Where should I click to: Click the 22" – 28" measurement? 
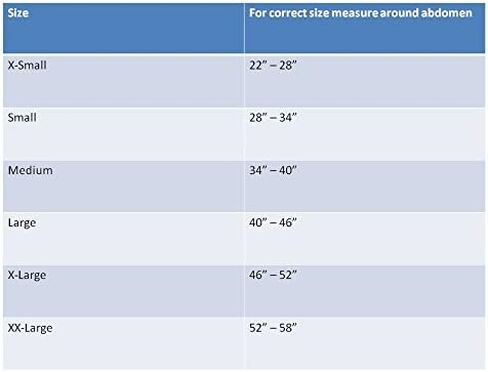click(273, 65)
